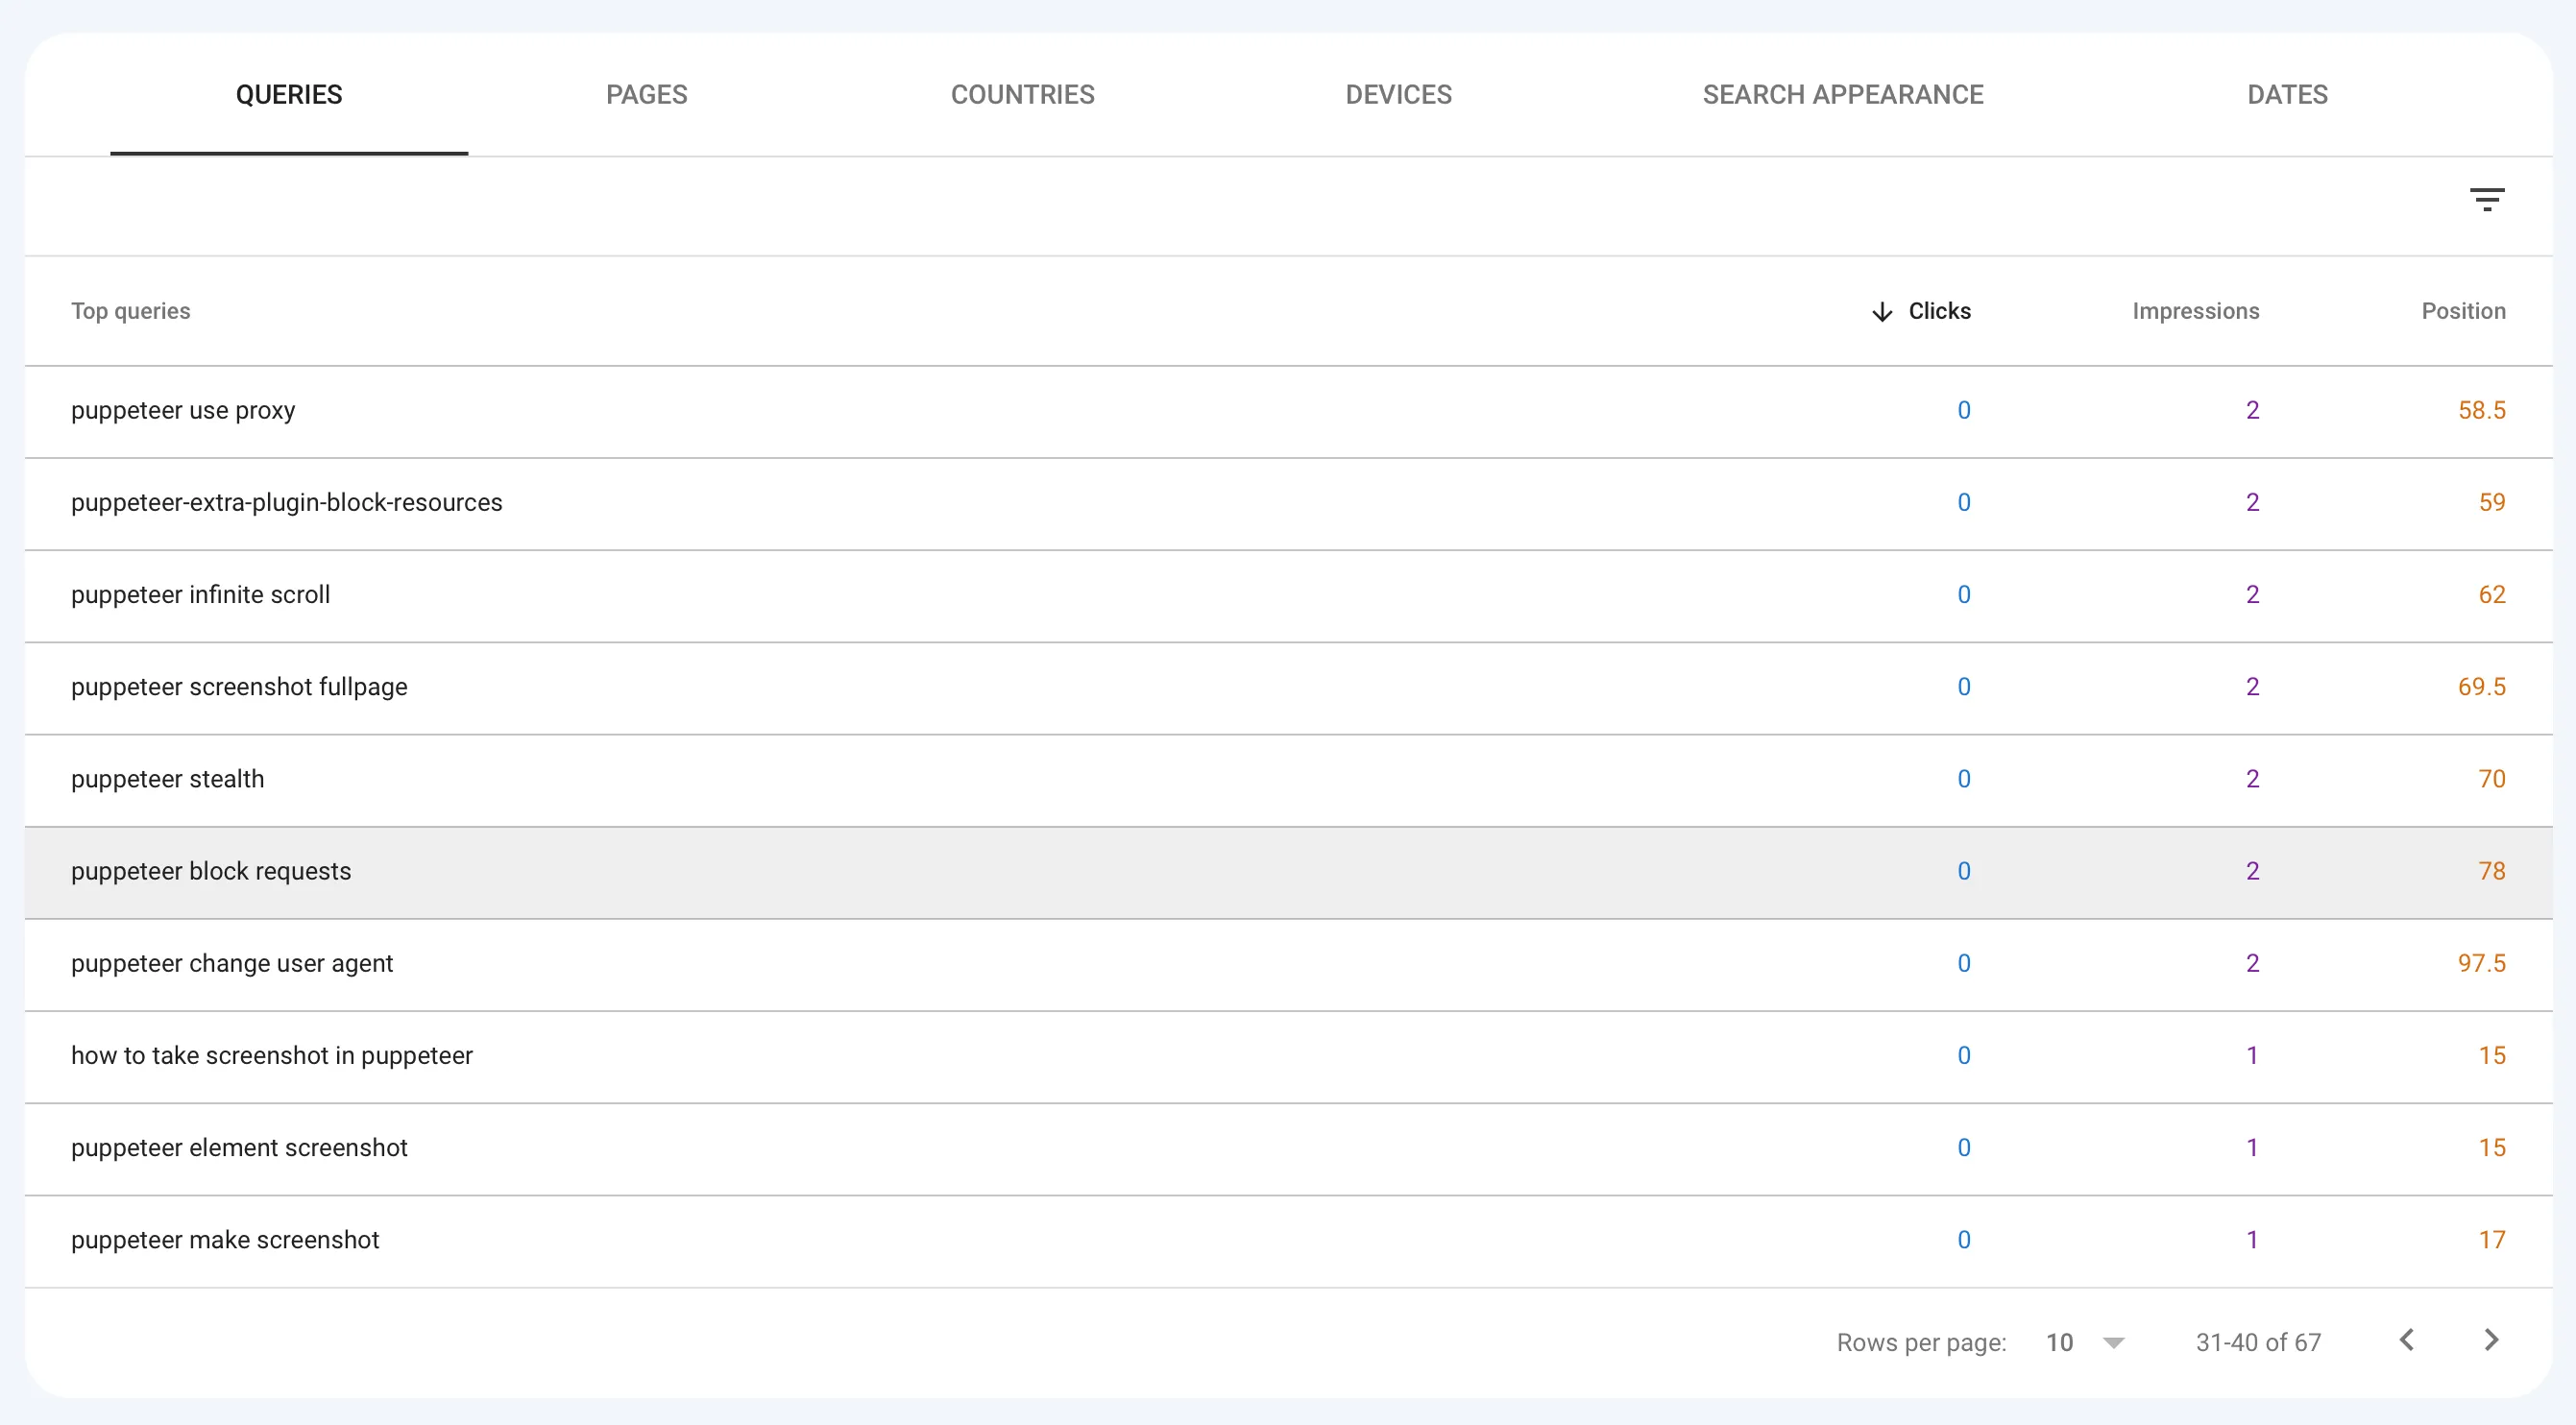Select the query 'puppeteer use proxy'
The width and height of the screenshot is (2576, 1425).
(183, 410)
